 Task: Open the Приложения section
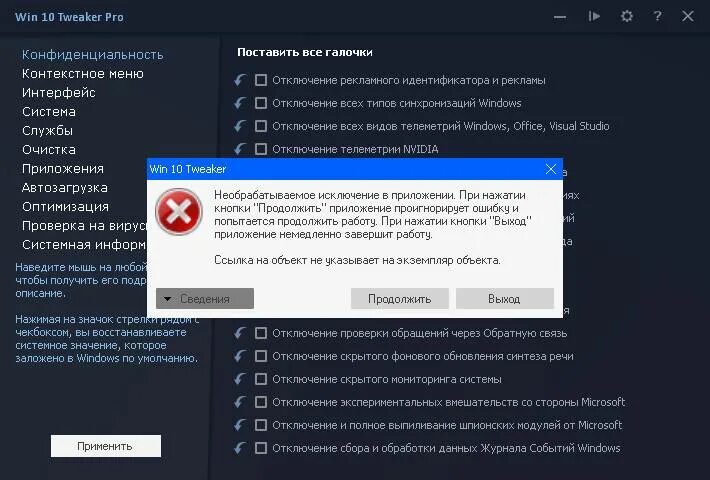tap(63, 169)
